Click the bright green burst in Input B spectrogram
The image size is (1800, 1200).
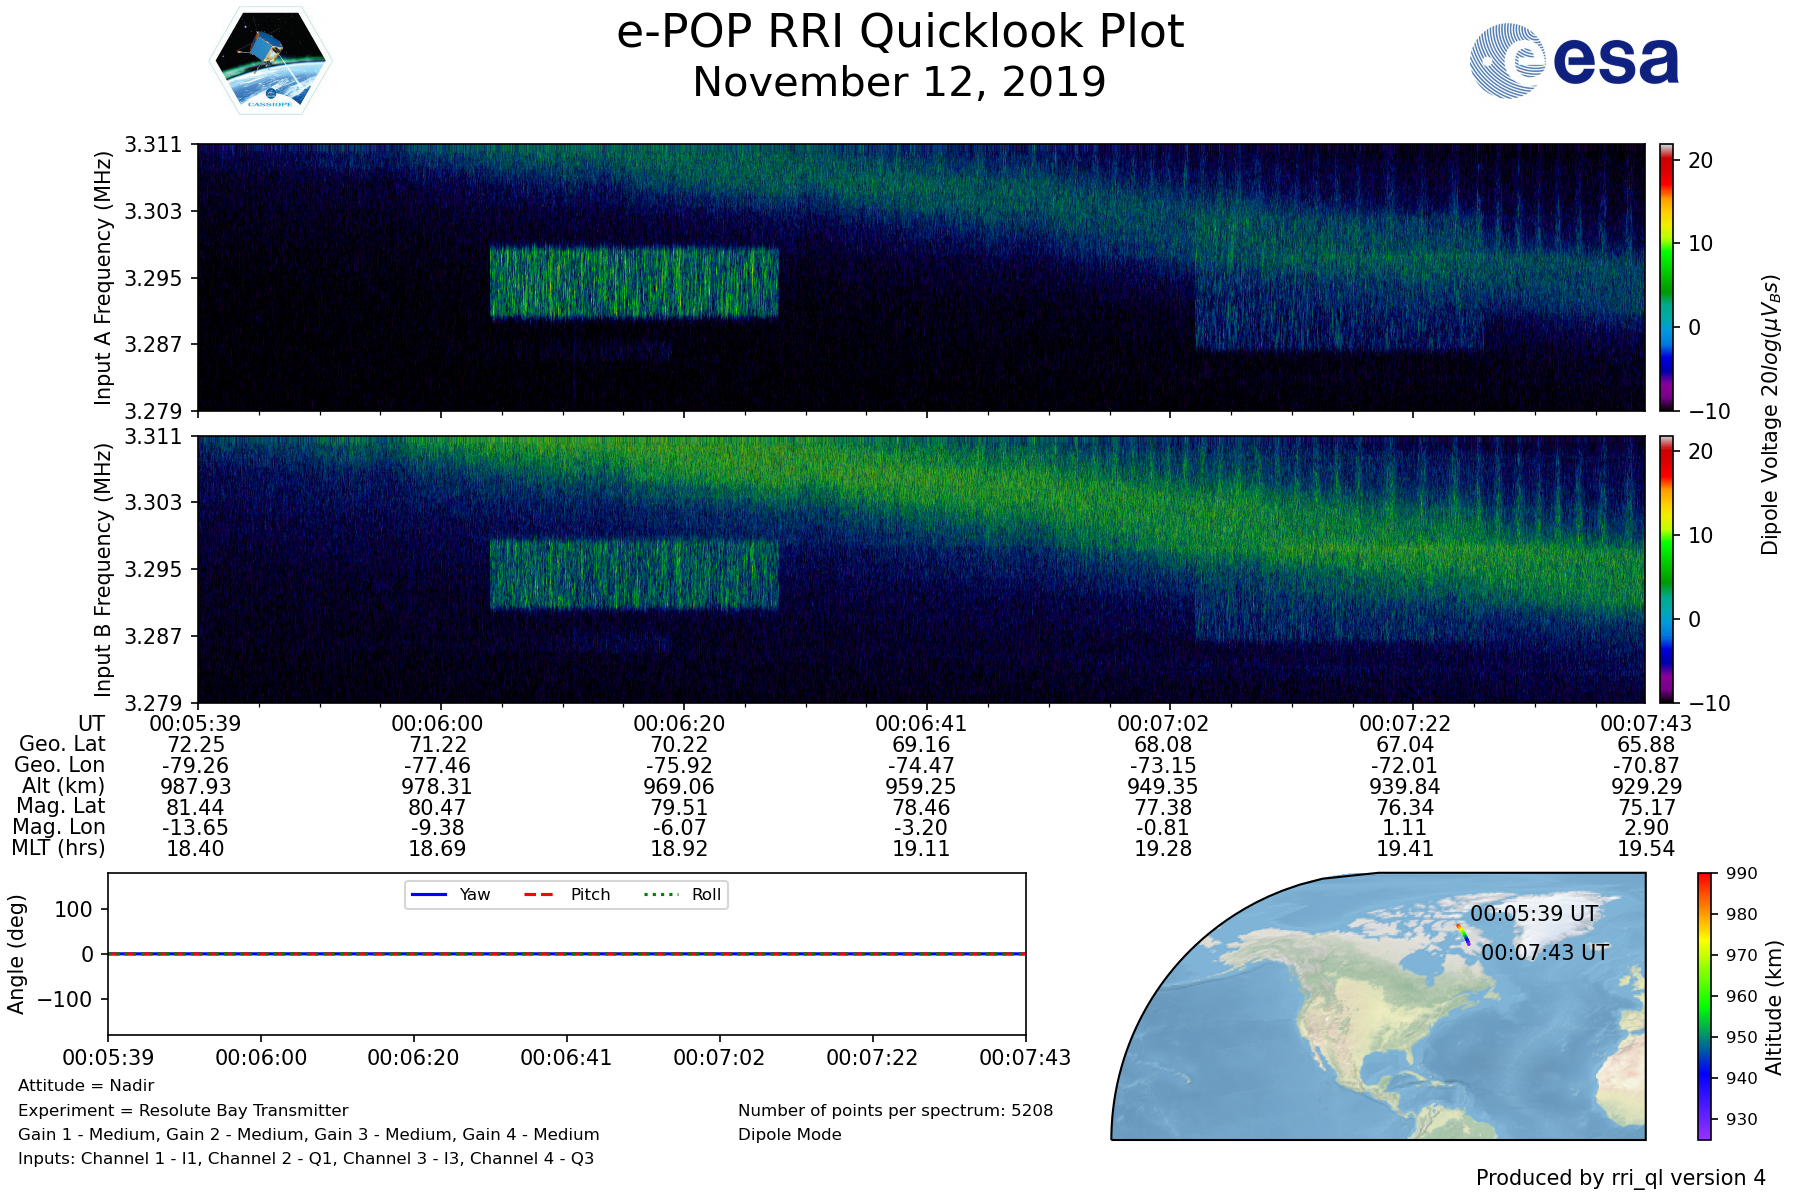[634, 575]
